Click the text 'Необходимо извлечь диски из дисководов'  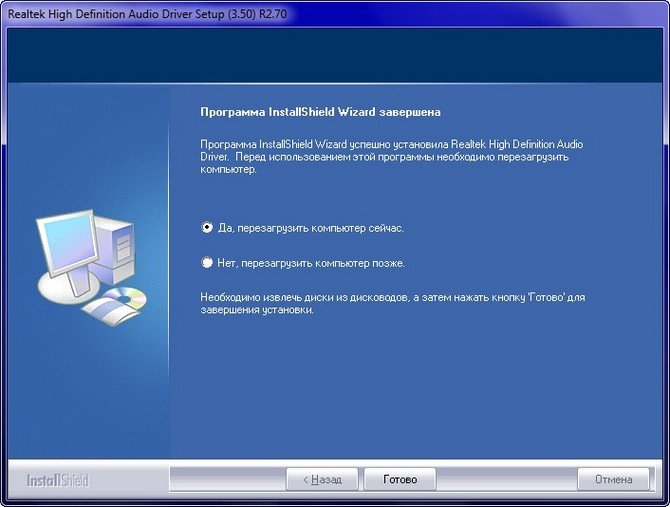pos(303,297)
